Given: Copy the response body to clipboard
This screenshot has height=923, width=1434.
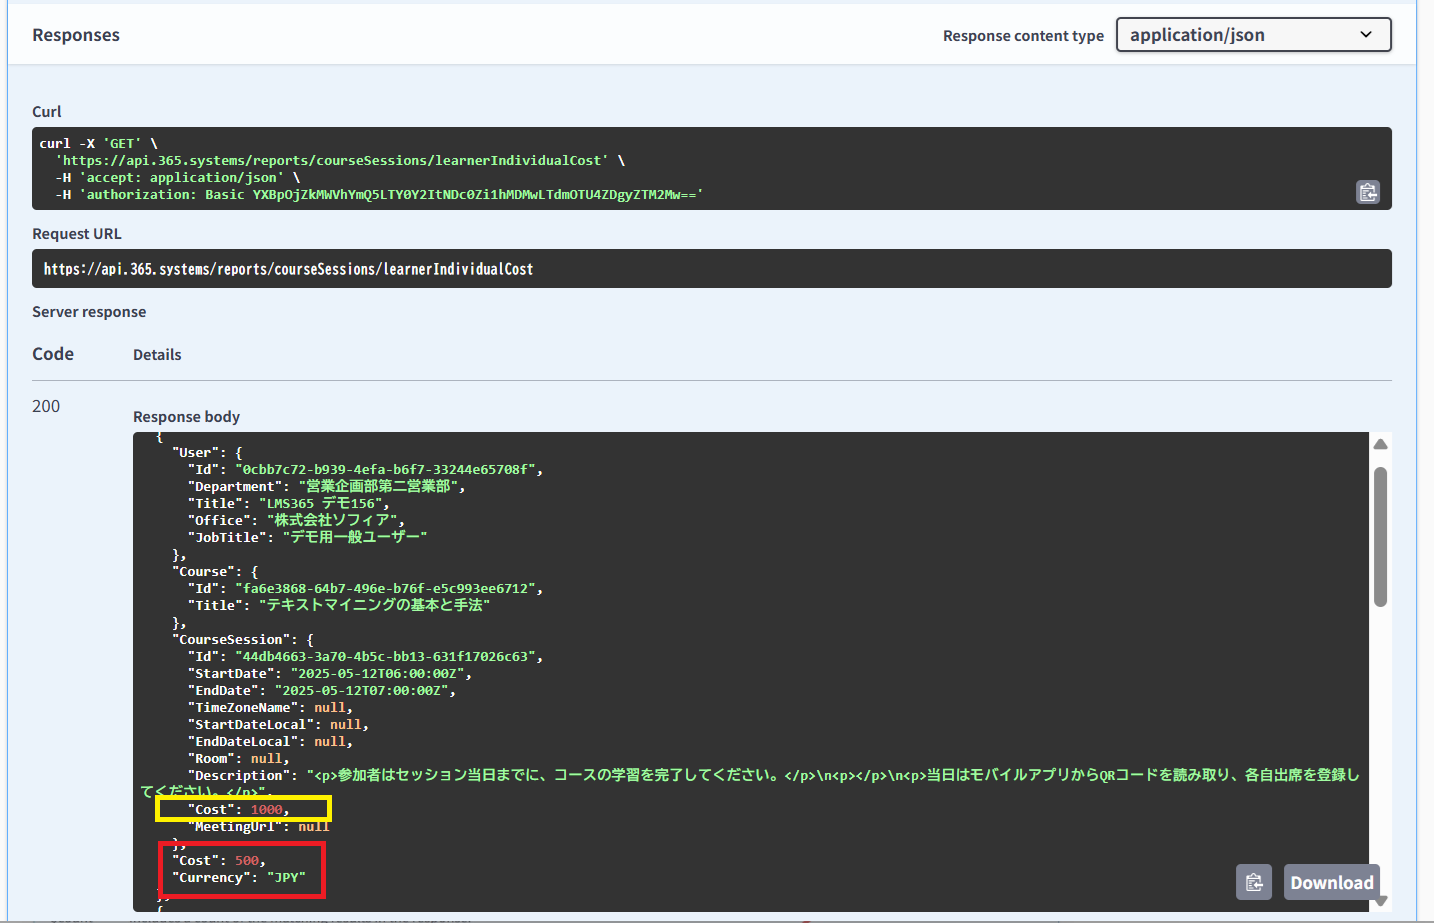Looking at the screenshot, I should pos(1254,882).
